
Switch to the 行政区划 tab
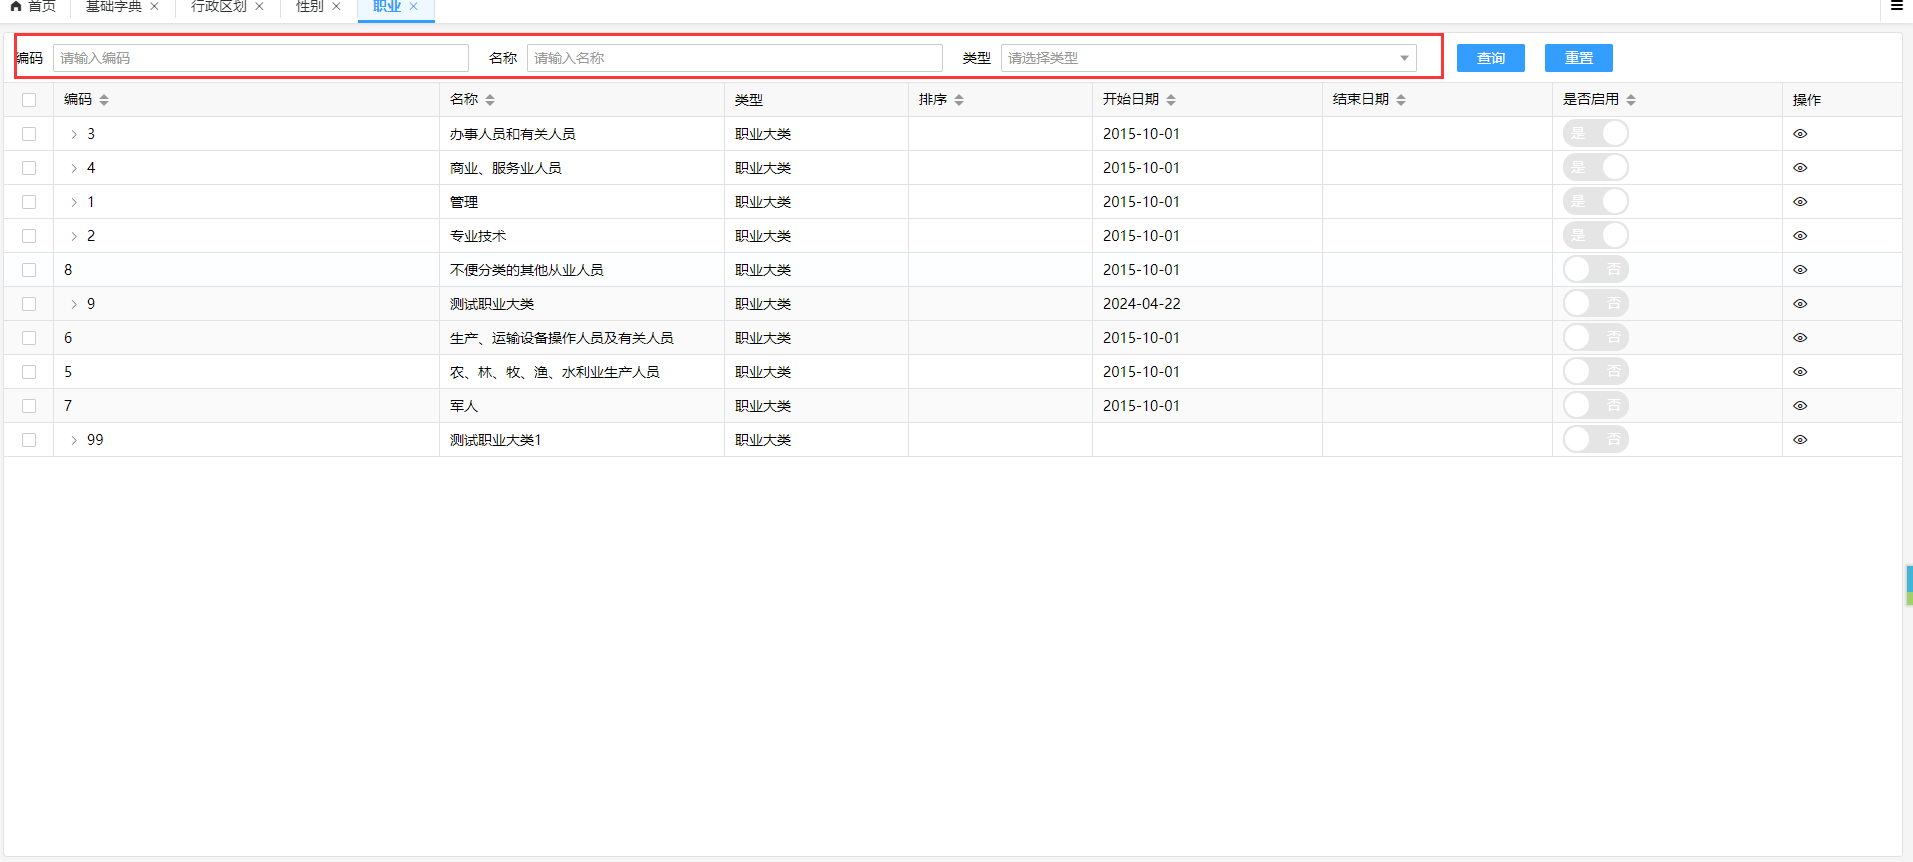[x=218, y=7]
